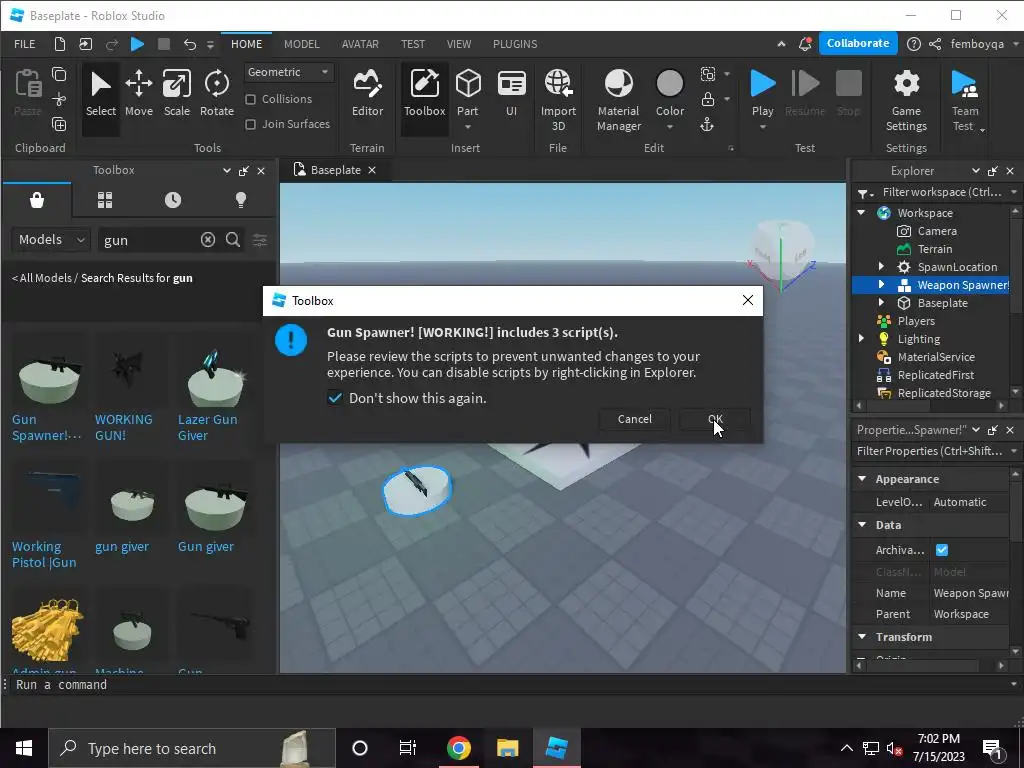Click the notifications bell icon

click(x=805, y=44)
